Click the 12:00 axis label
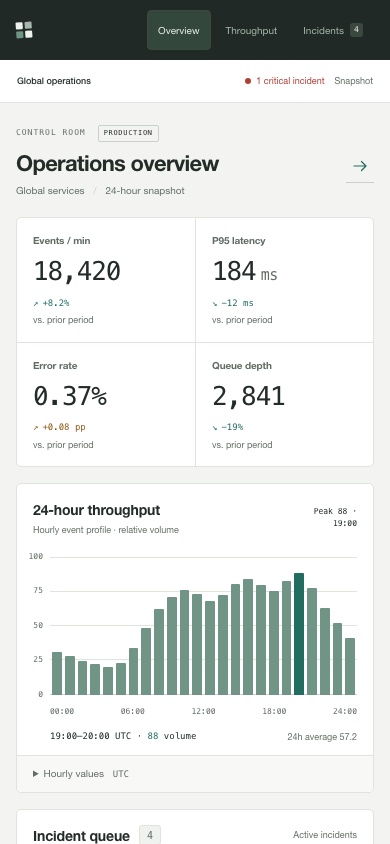 (203, 711)
